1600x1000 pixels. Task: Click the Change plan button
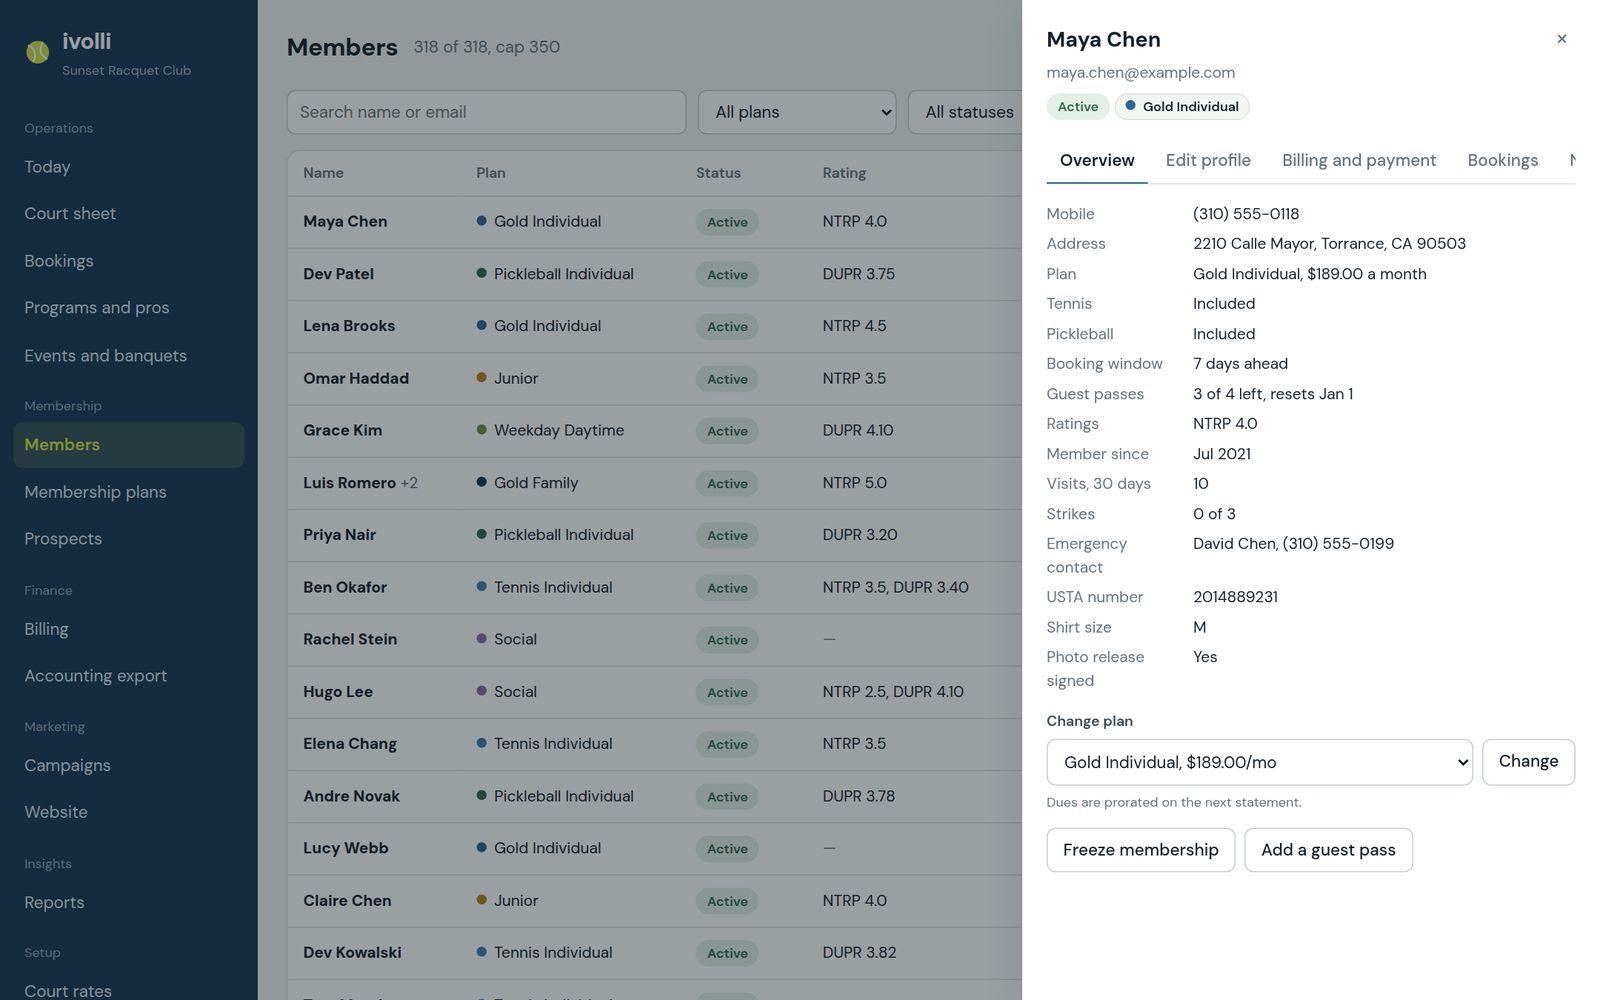[x=1528, y=762]
